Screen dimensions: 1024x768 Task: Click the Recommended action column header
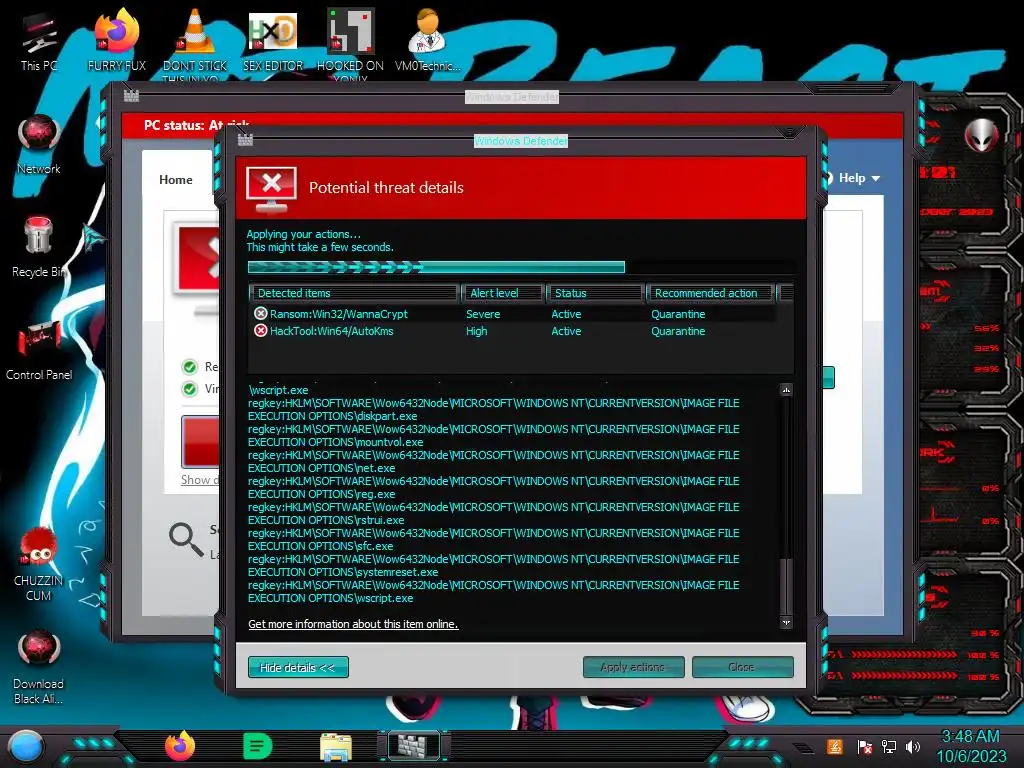tap(710, 293)
